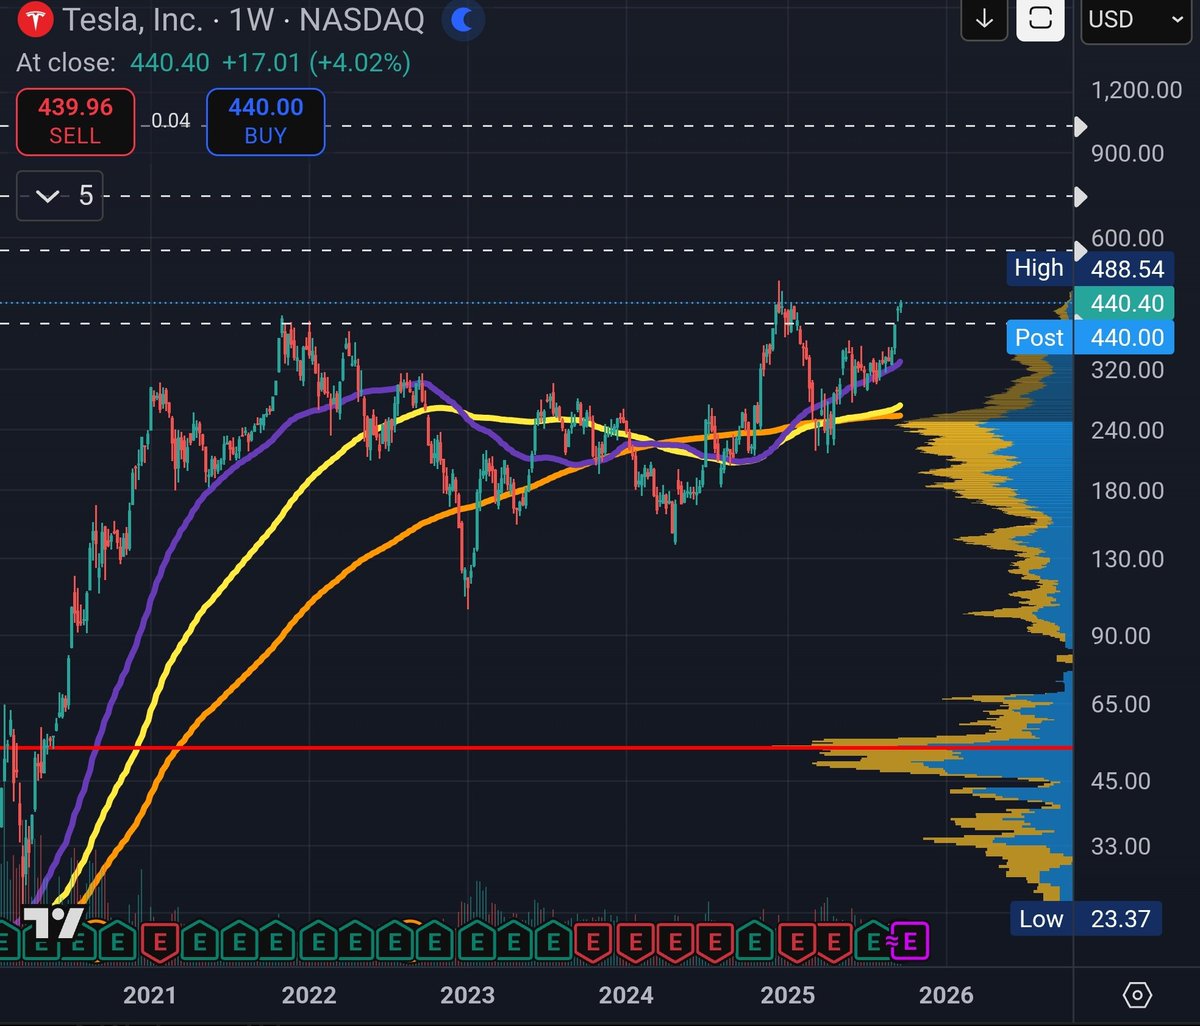Select the Post 440.00 price label

pos(1090,338)
